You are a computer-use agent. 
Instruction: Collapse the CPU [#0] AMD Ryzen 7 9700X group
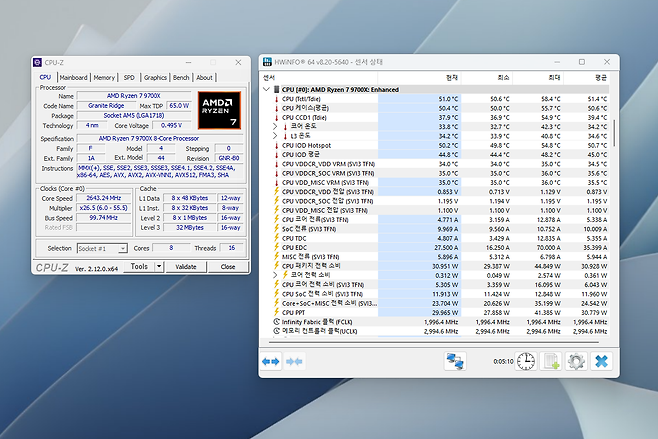click(266, 90)
